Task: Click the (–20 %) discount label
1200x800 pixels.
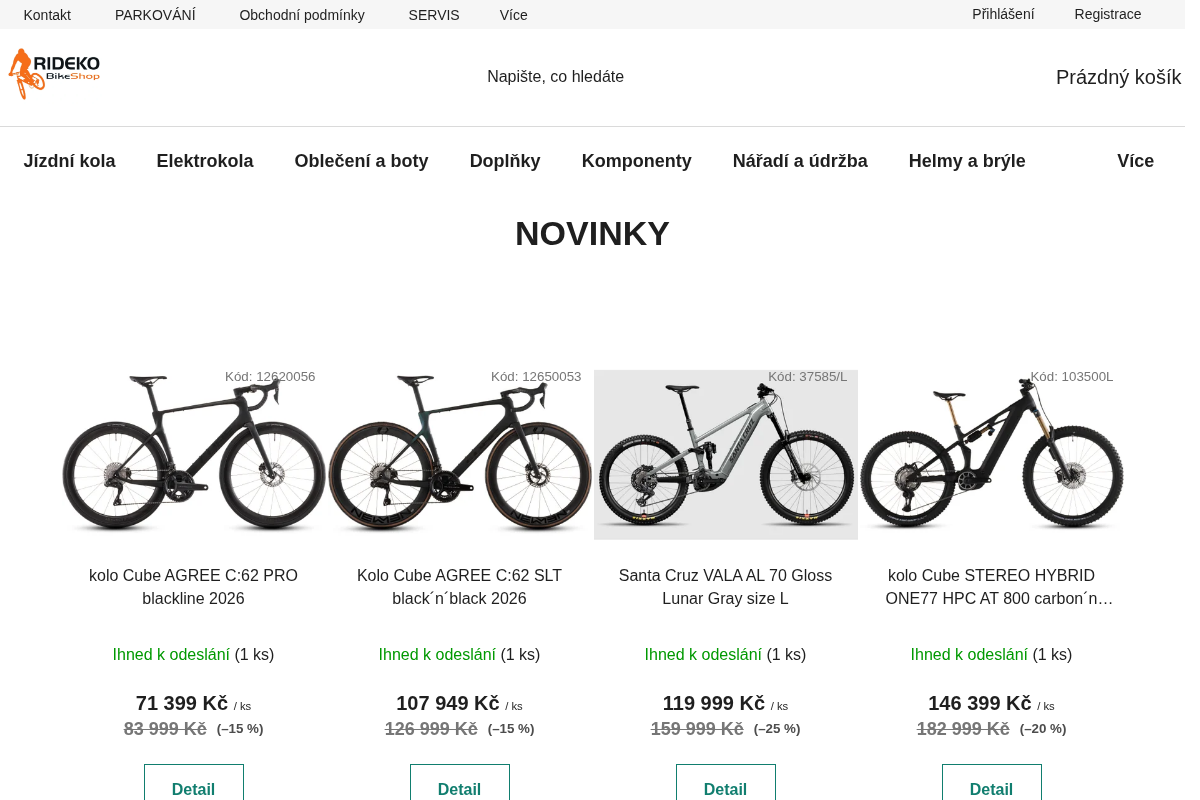Action: [1043, 729]
